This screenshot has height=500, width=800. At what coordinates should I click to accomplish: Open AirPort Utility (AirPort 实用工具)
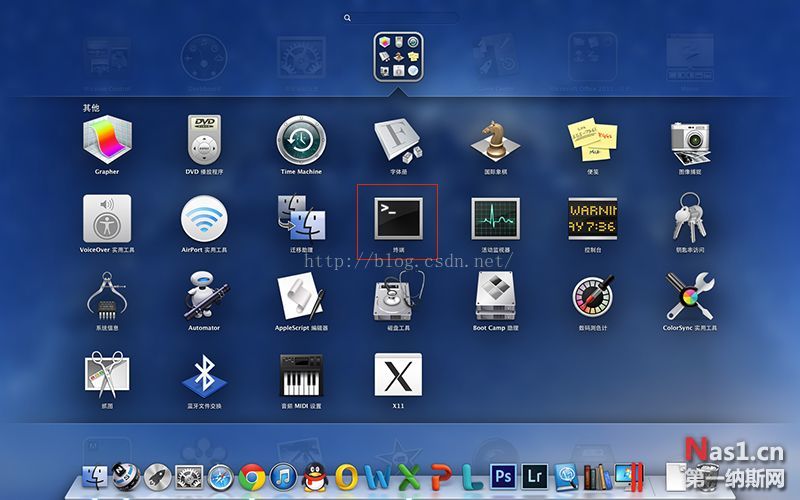[205, 218]
